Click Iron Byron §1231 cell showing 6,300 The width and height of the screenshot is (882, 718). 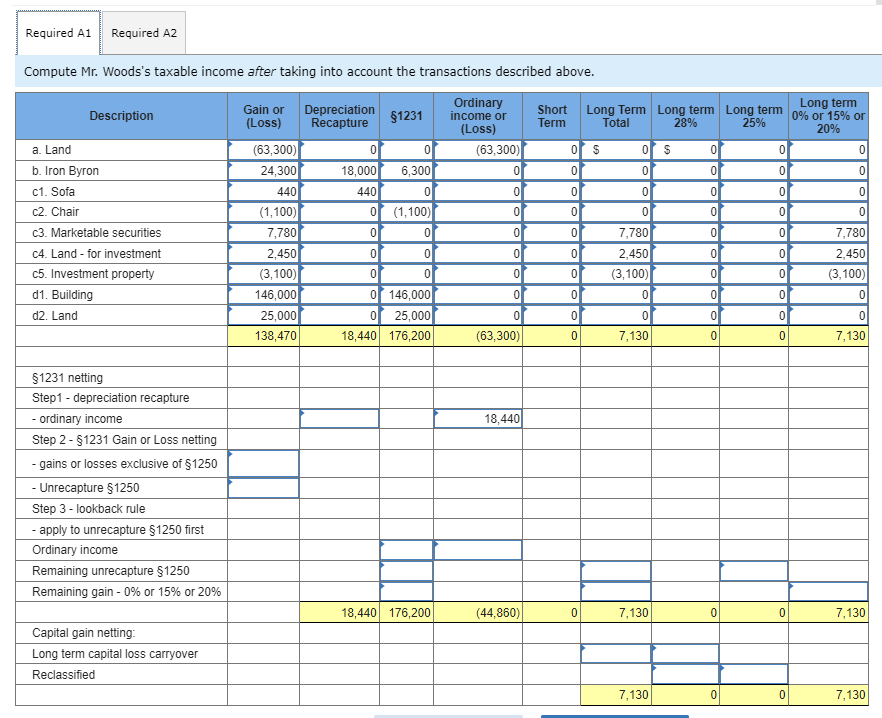[406, 170]
